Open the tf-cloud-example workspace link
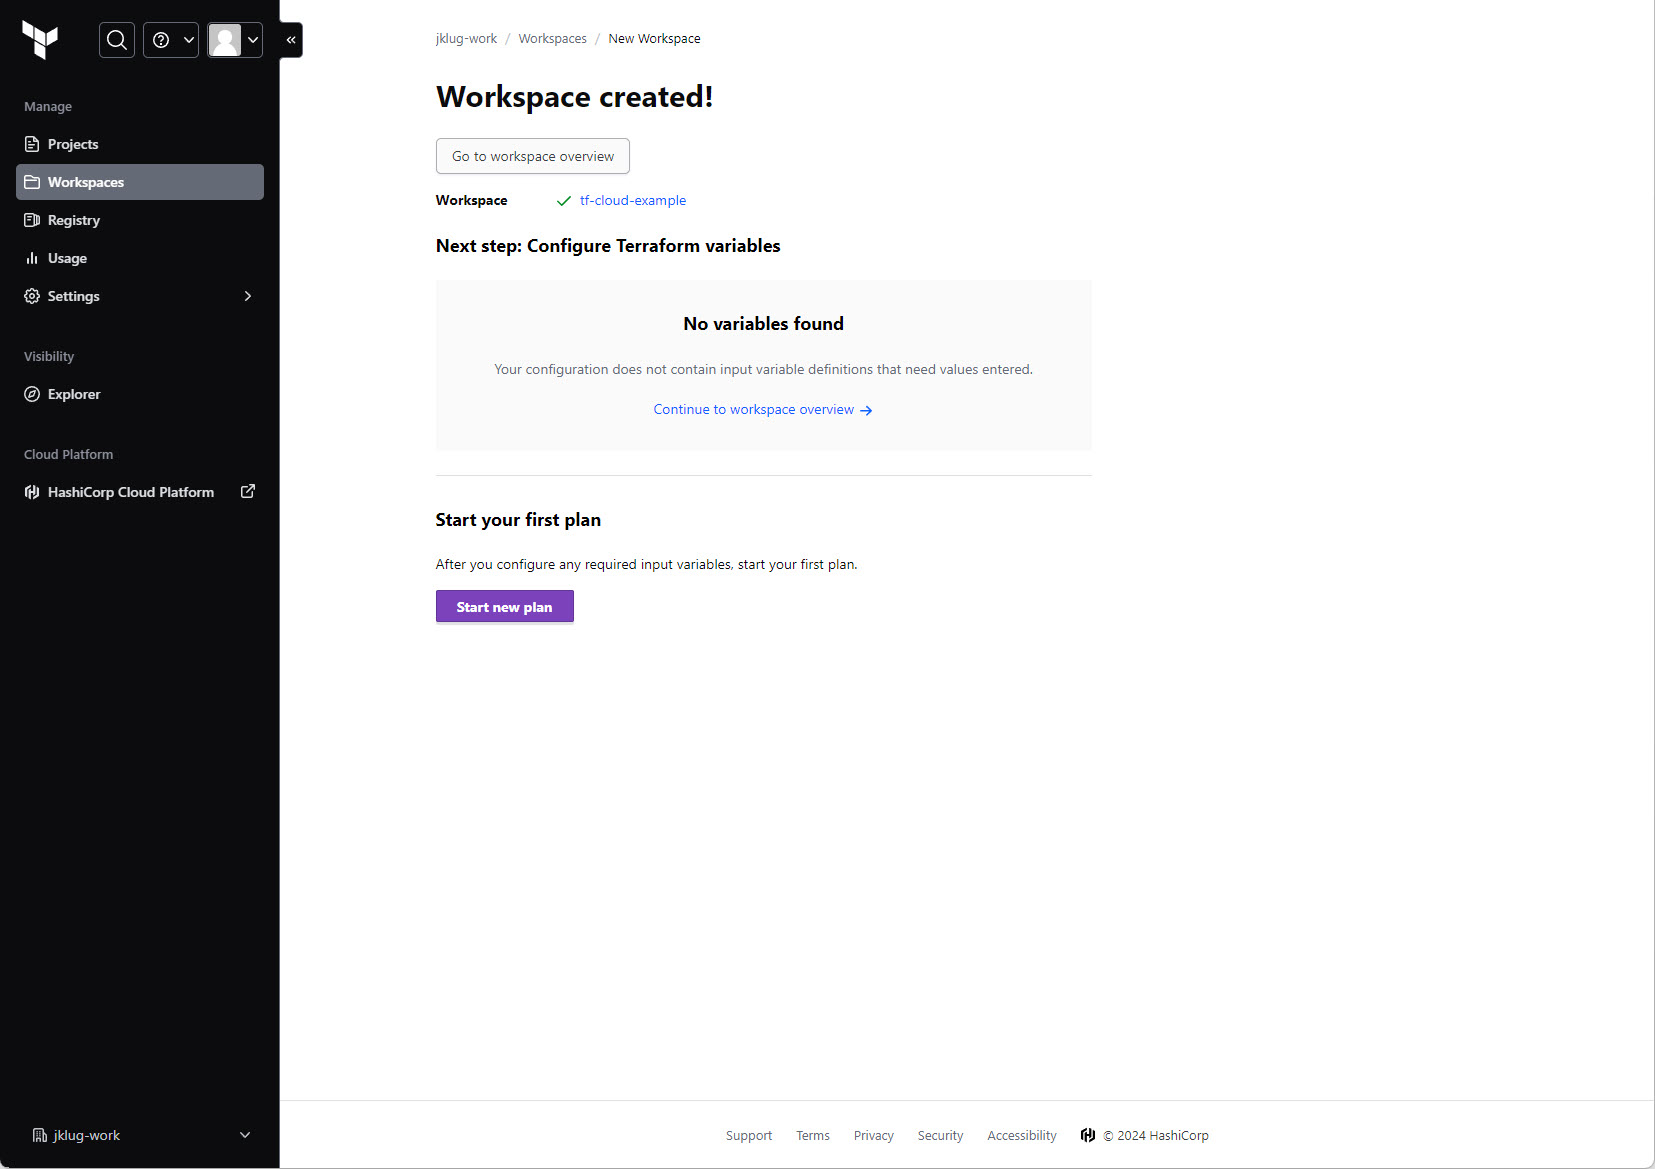Image resolution: width=1655 pixels, height=1169 pixels. (x=632, y=200)
